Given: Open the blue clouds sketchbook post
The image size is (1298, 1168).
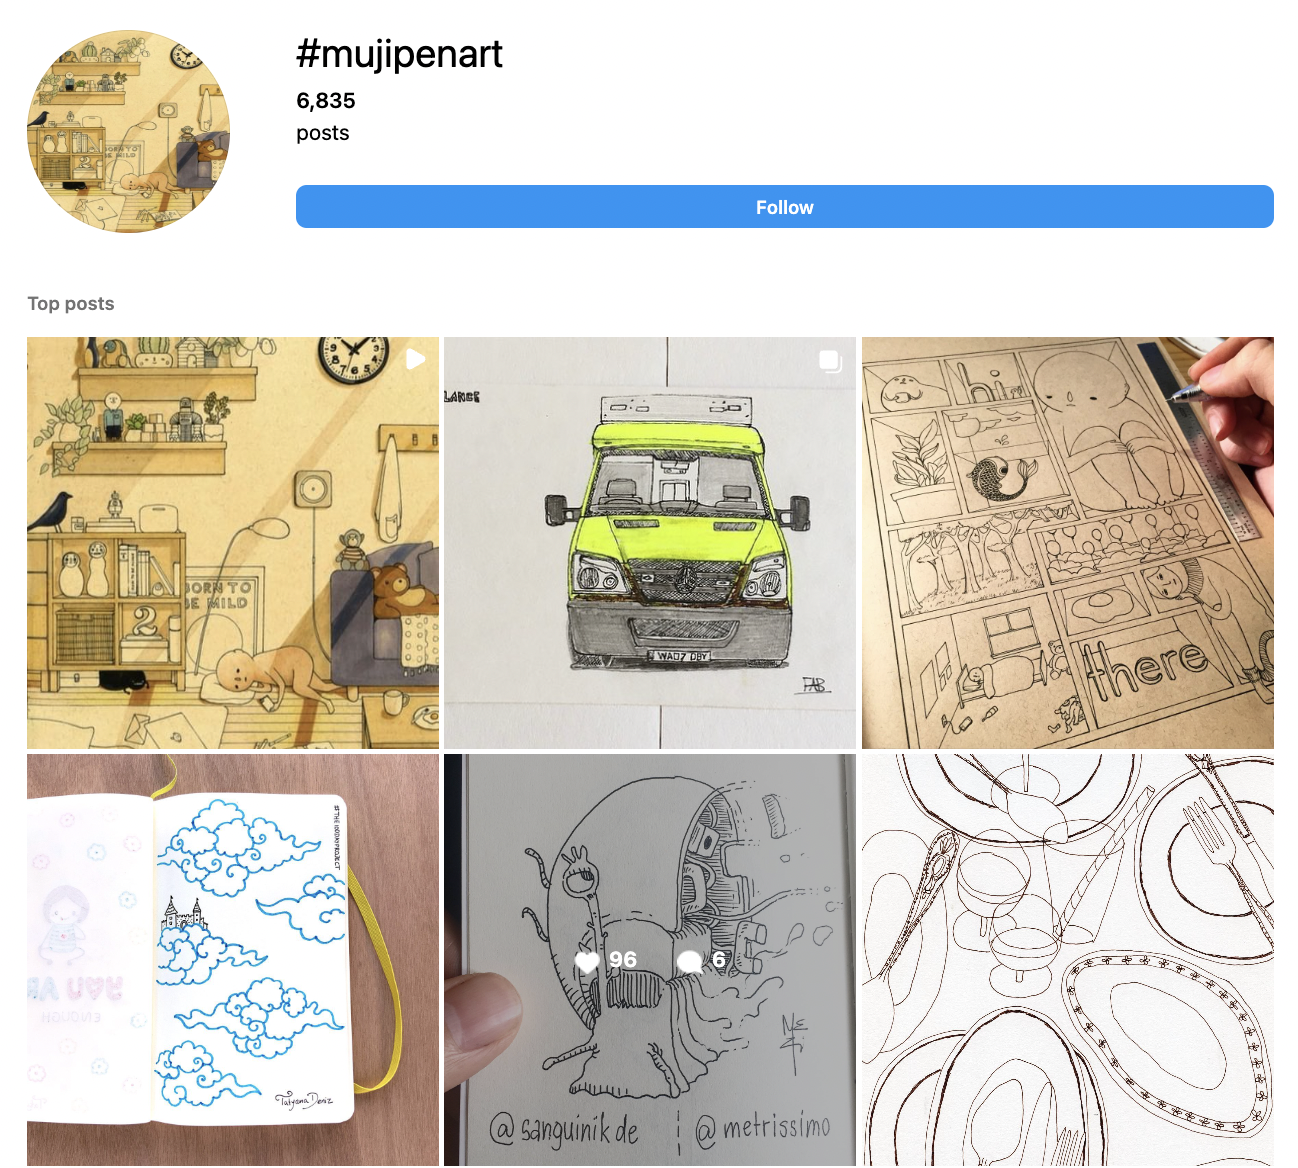Looking at the screenshot, I should [x=233, y=960].
